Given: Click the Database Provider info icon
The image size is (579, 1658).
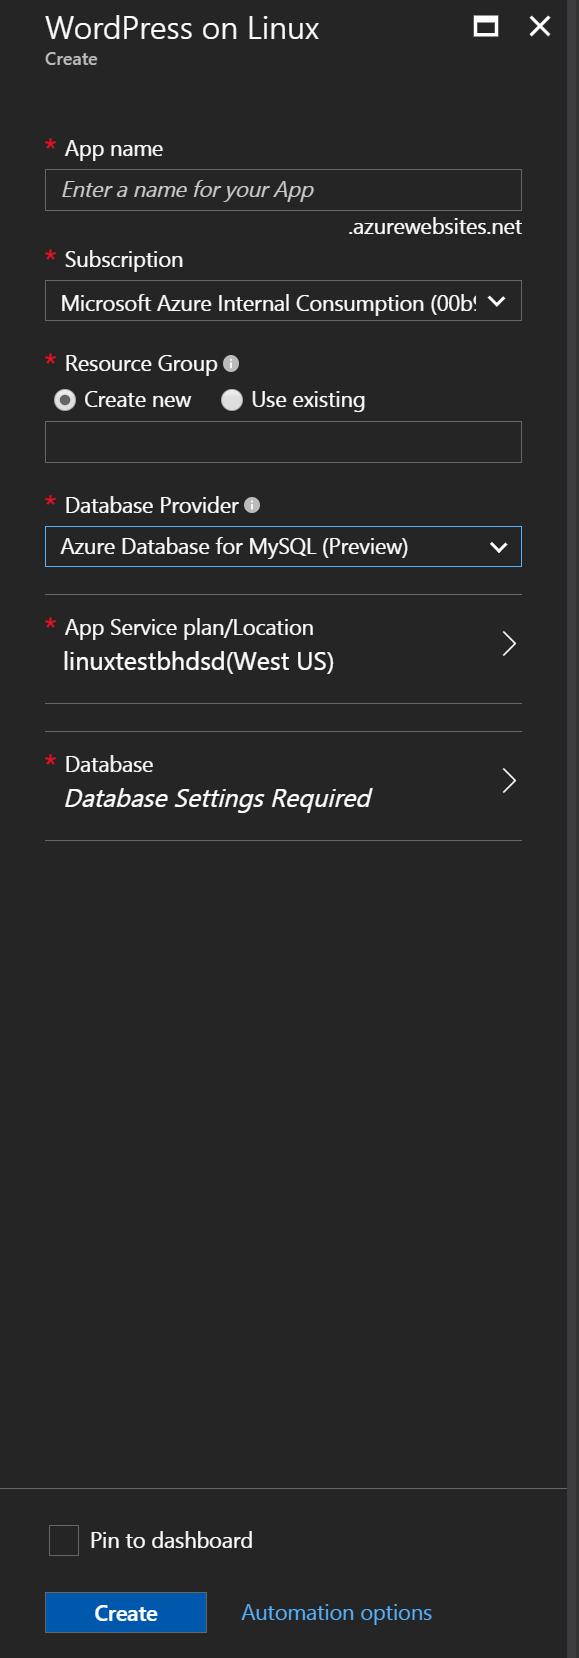Looking at the screenshot, I should point(252,506).
